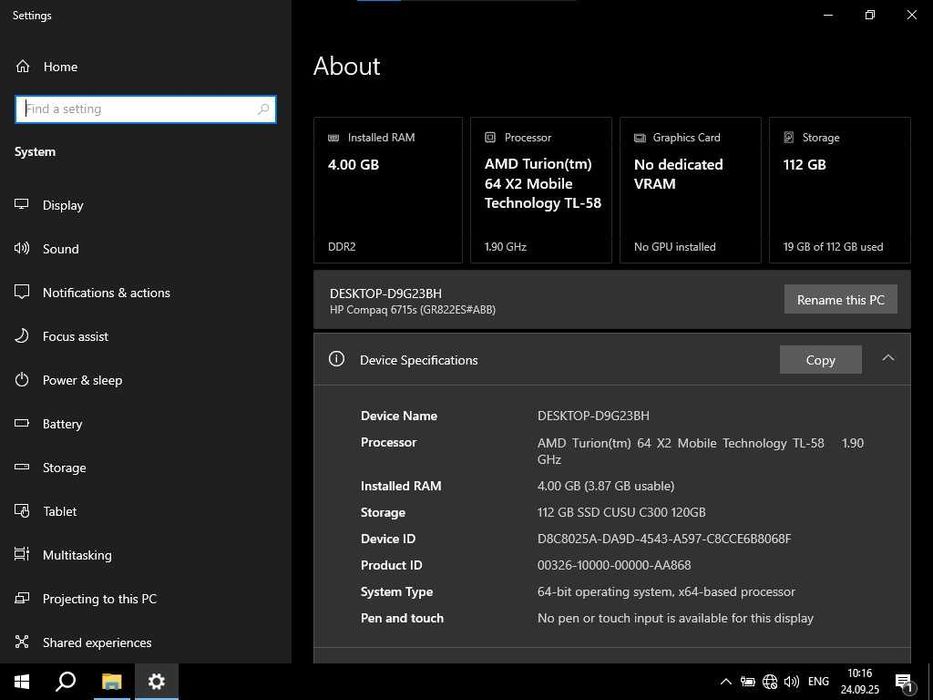Click the No dedicated VRAM card text

coord(678,174)
